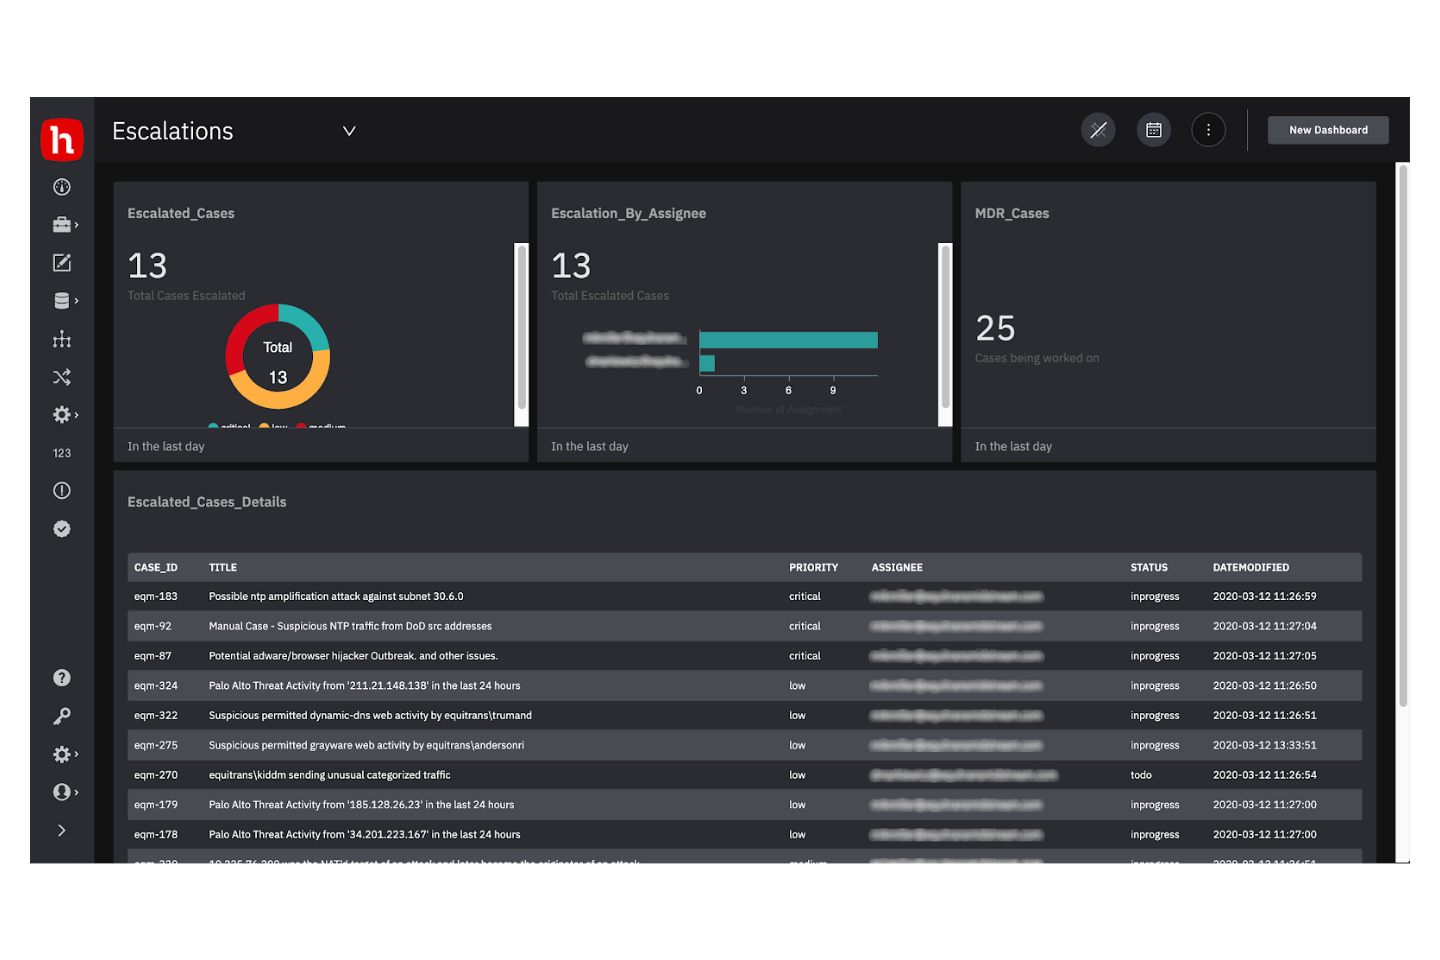
Task: Open the three-dot more options menu
Action: pyautogui.click(x=1208, y=130)
